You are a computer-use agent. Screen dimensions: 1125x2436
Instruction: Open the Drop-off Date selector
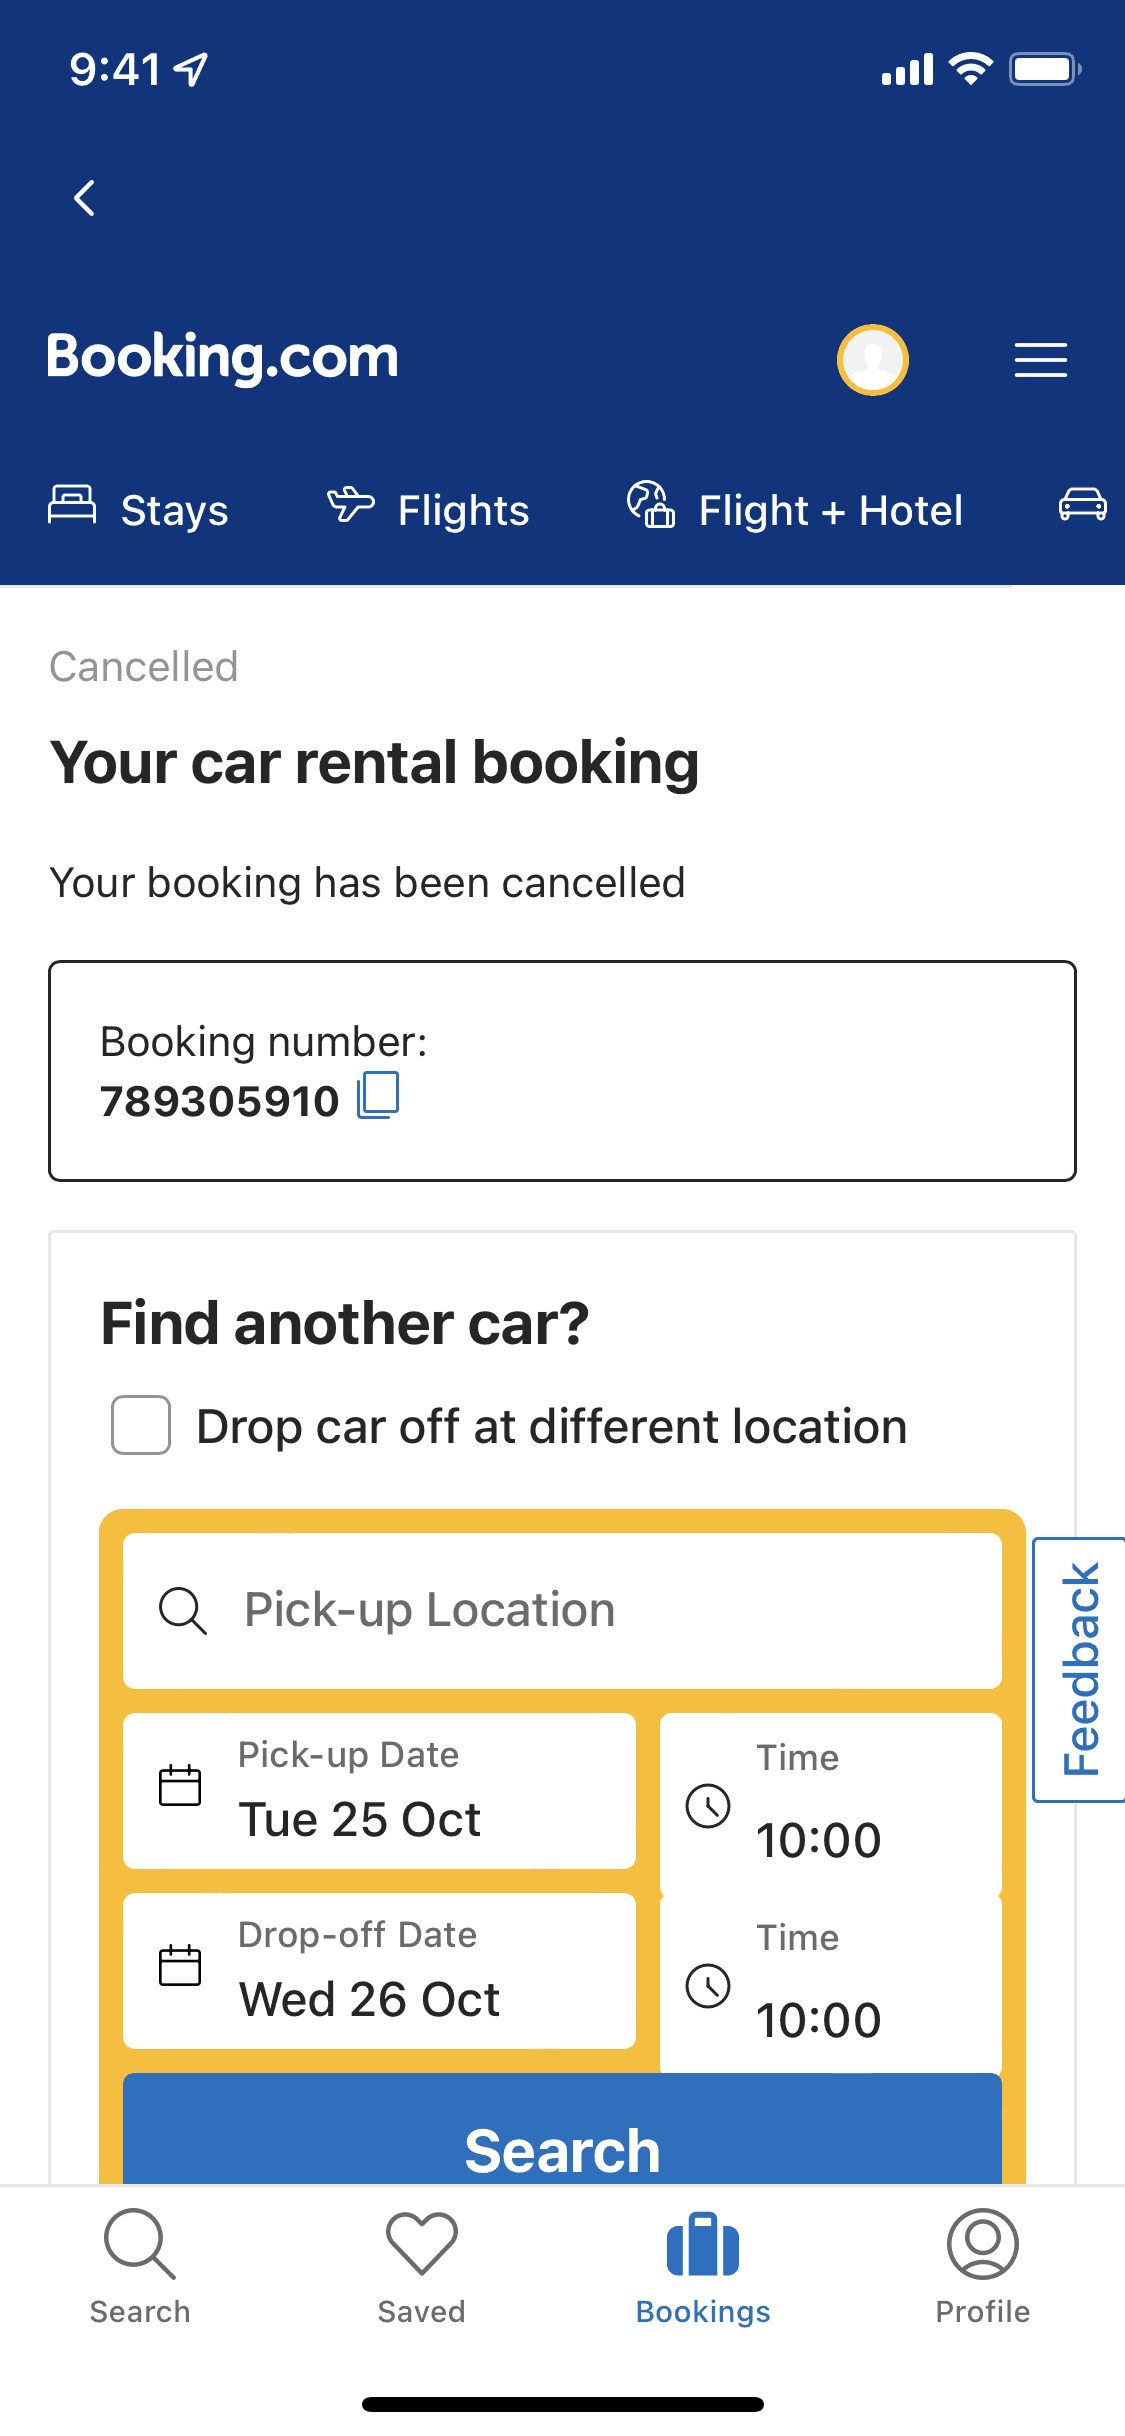(x=379, y=1971)
